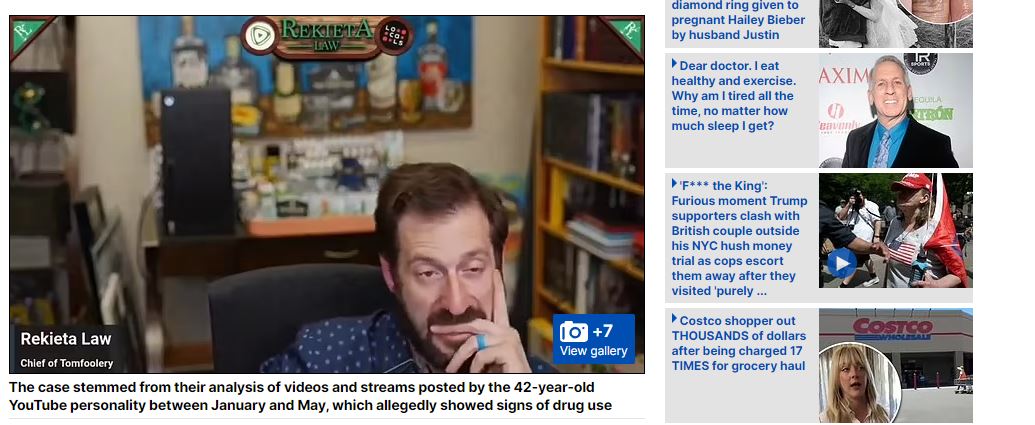Open 'F*** the King' Trump supporters article
This screenshot has height=425, width=1035.
pos(739,238)
